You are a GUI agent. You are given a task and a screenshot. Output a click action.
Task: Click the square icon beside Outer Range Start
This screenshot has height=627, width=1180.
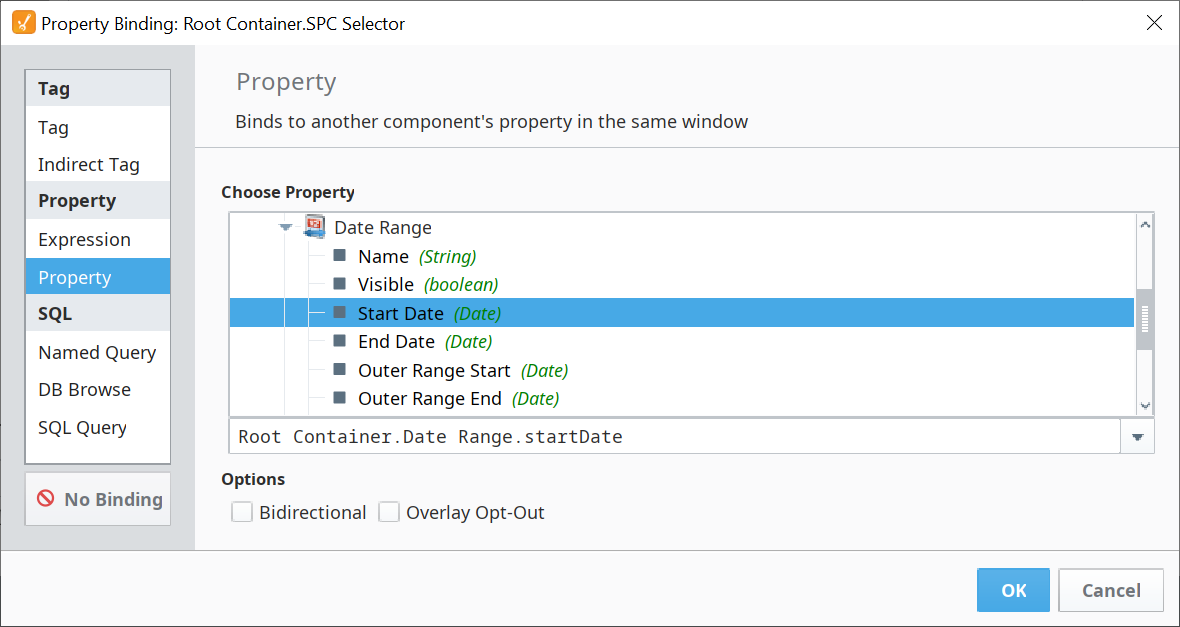point(339,370)
